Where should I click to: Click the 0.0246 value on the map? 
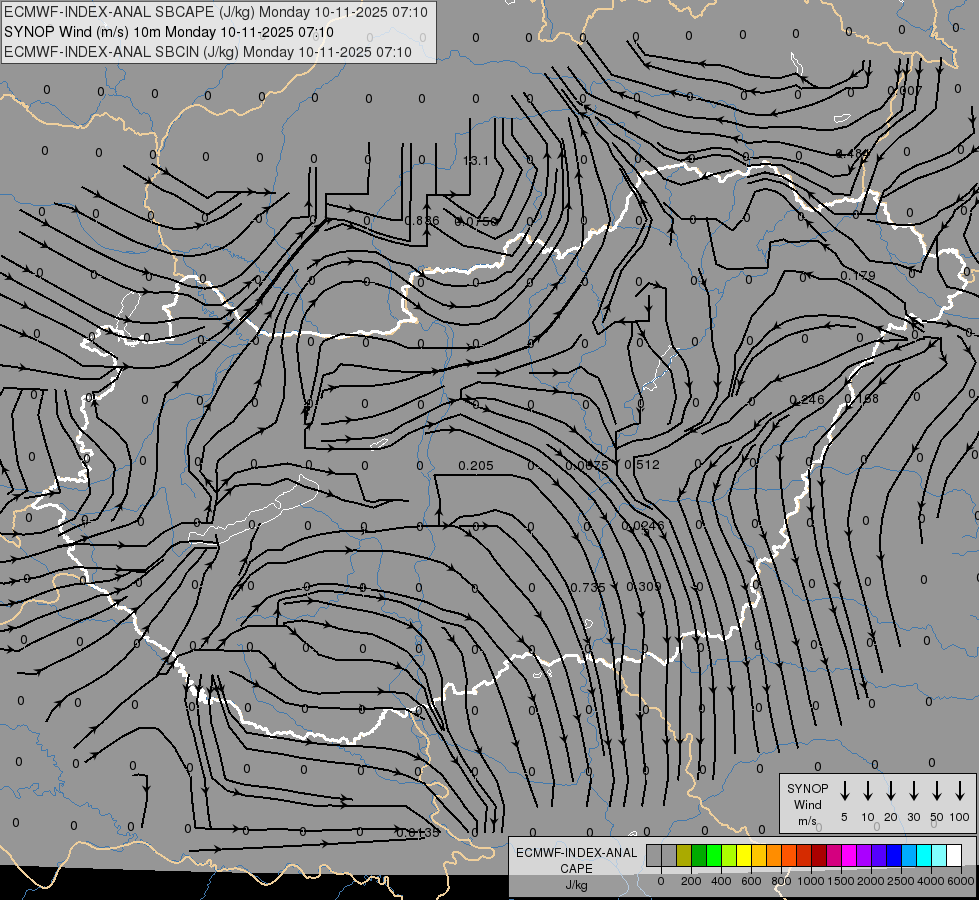coord(644,526)
